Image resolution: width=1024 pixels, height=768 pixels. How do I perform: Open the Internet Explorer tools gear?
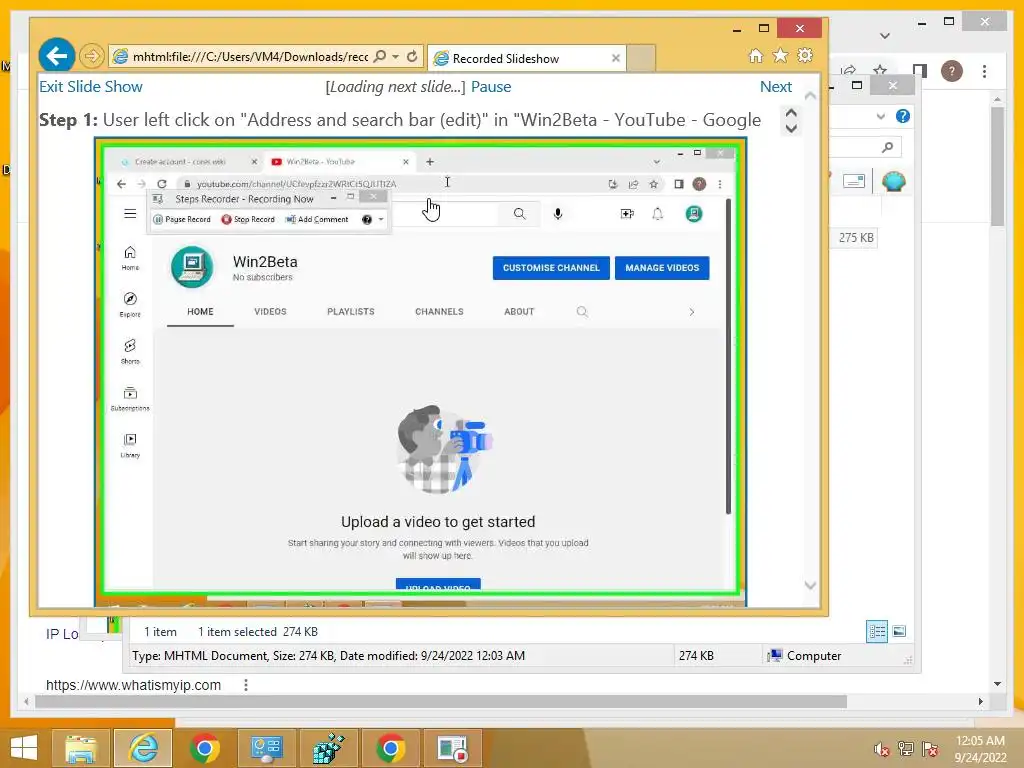coord(805,56)
